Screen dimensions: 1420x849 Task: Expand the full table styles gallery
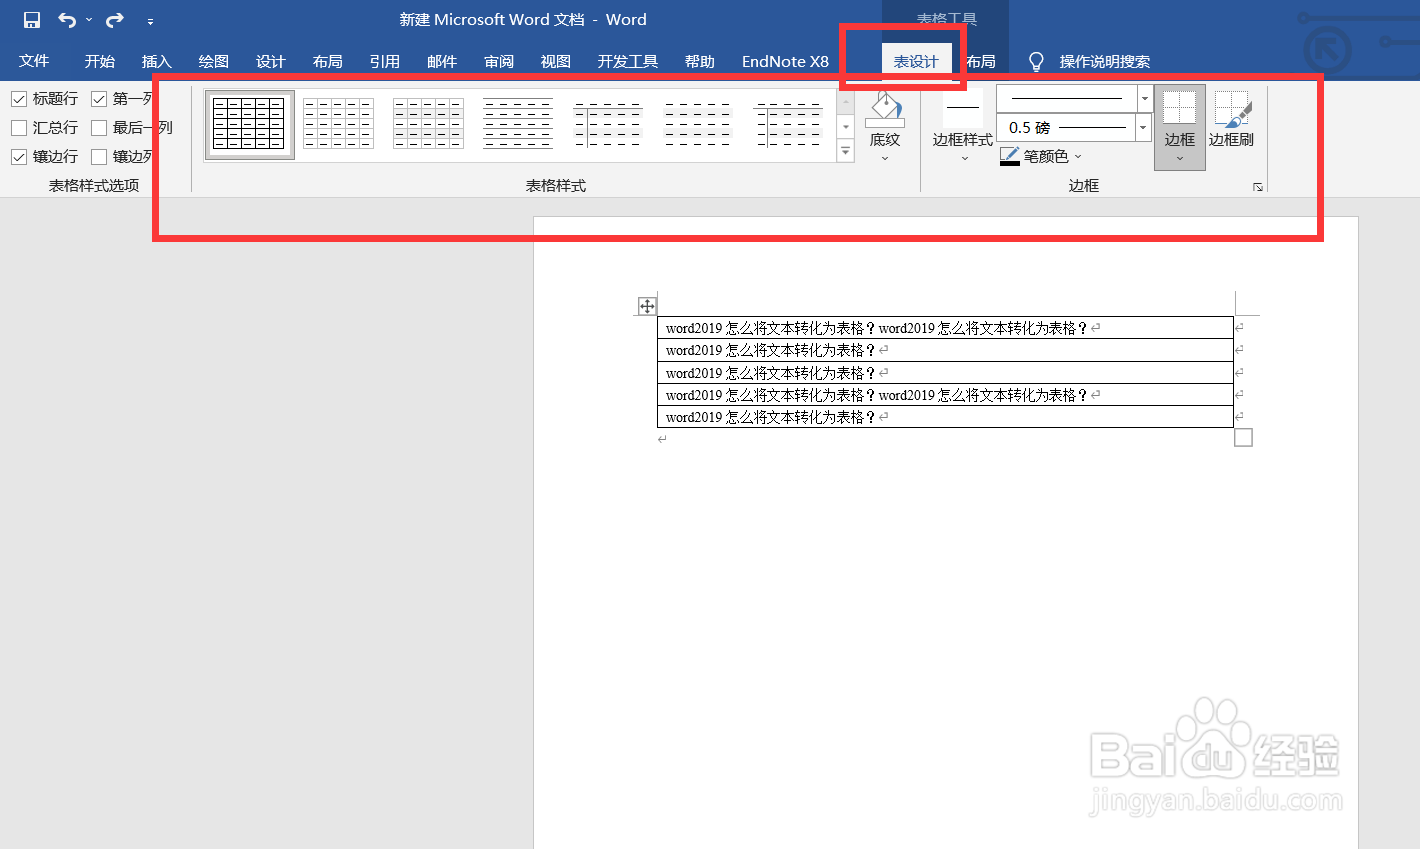point(846,151)
